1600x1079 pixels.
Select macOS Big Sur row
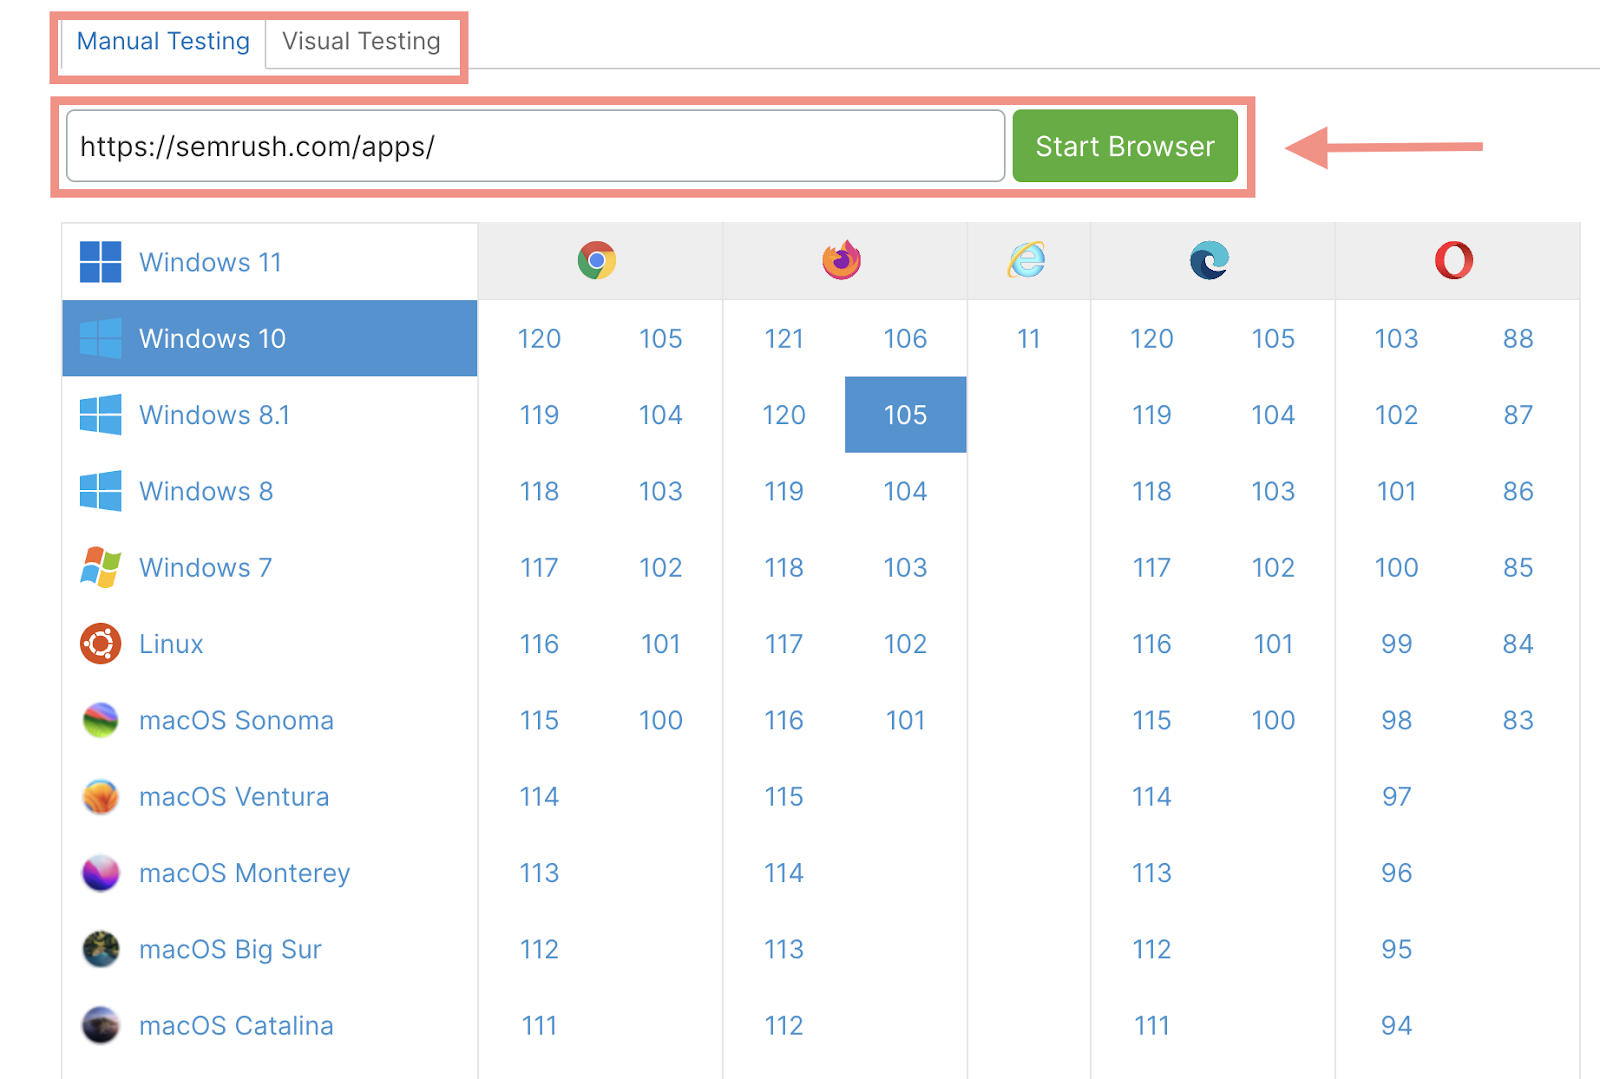(x=230, y=949)
